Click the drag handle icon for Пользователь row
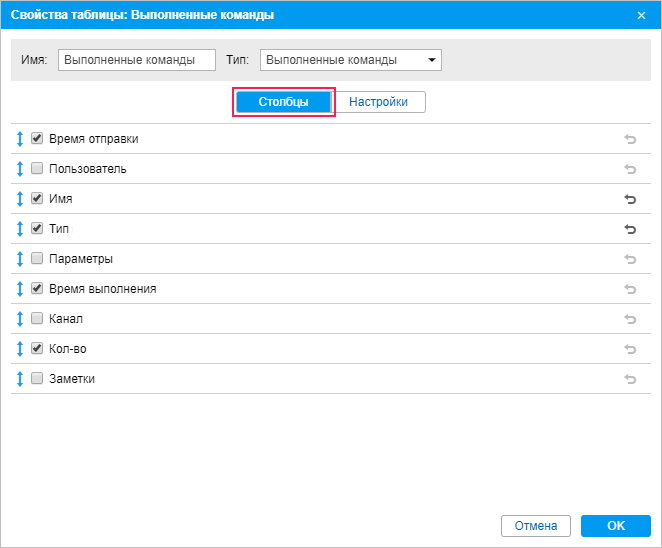The image size is (662, 548). pos(20,169)
